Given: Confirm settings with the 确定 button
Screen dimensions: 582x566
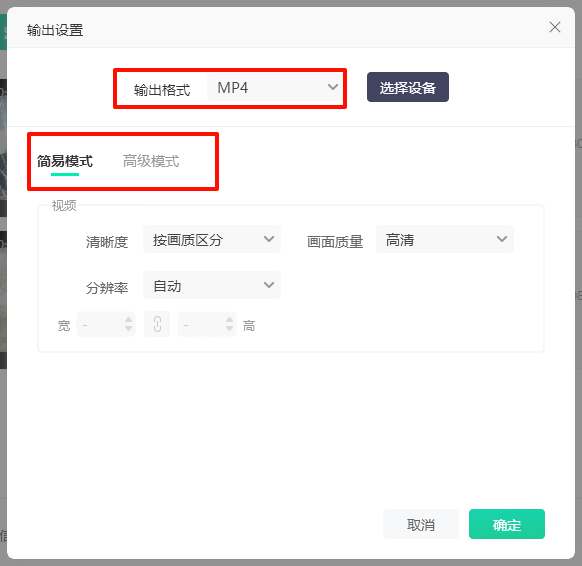Looking at the screenshot, I should coord(507,524).
